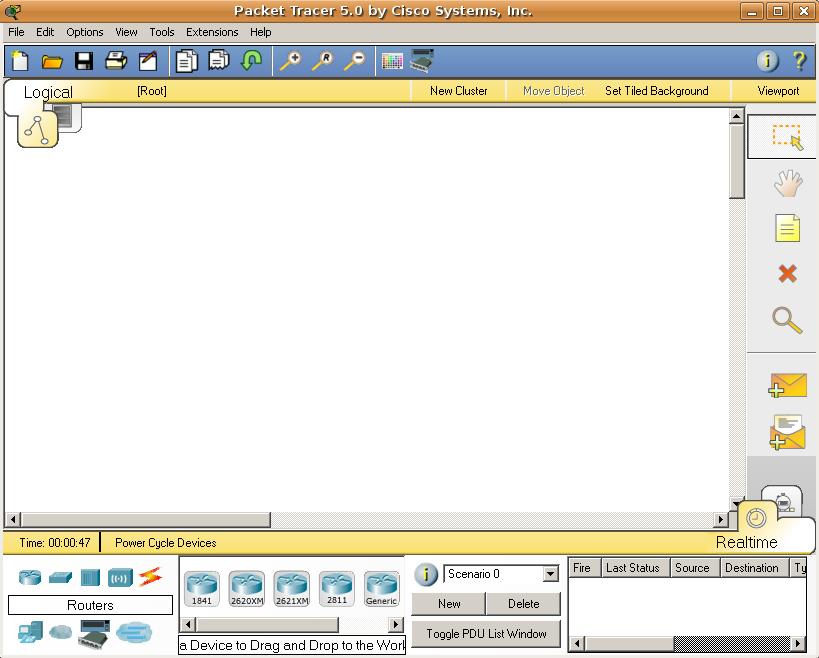Click the green Undo arrow icon
This screenshot has width=819, height=658.
(251, 60)
